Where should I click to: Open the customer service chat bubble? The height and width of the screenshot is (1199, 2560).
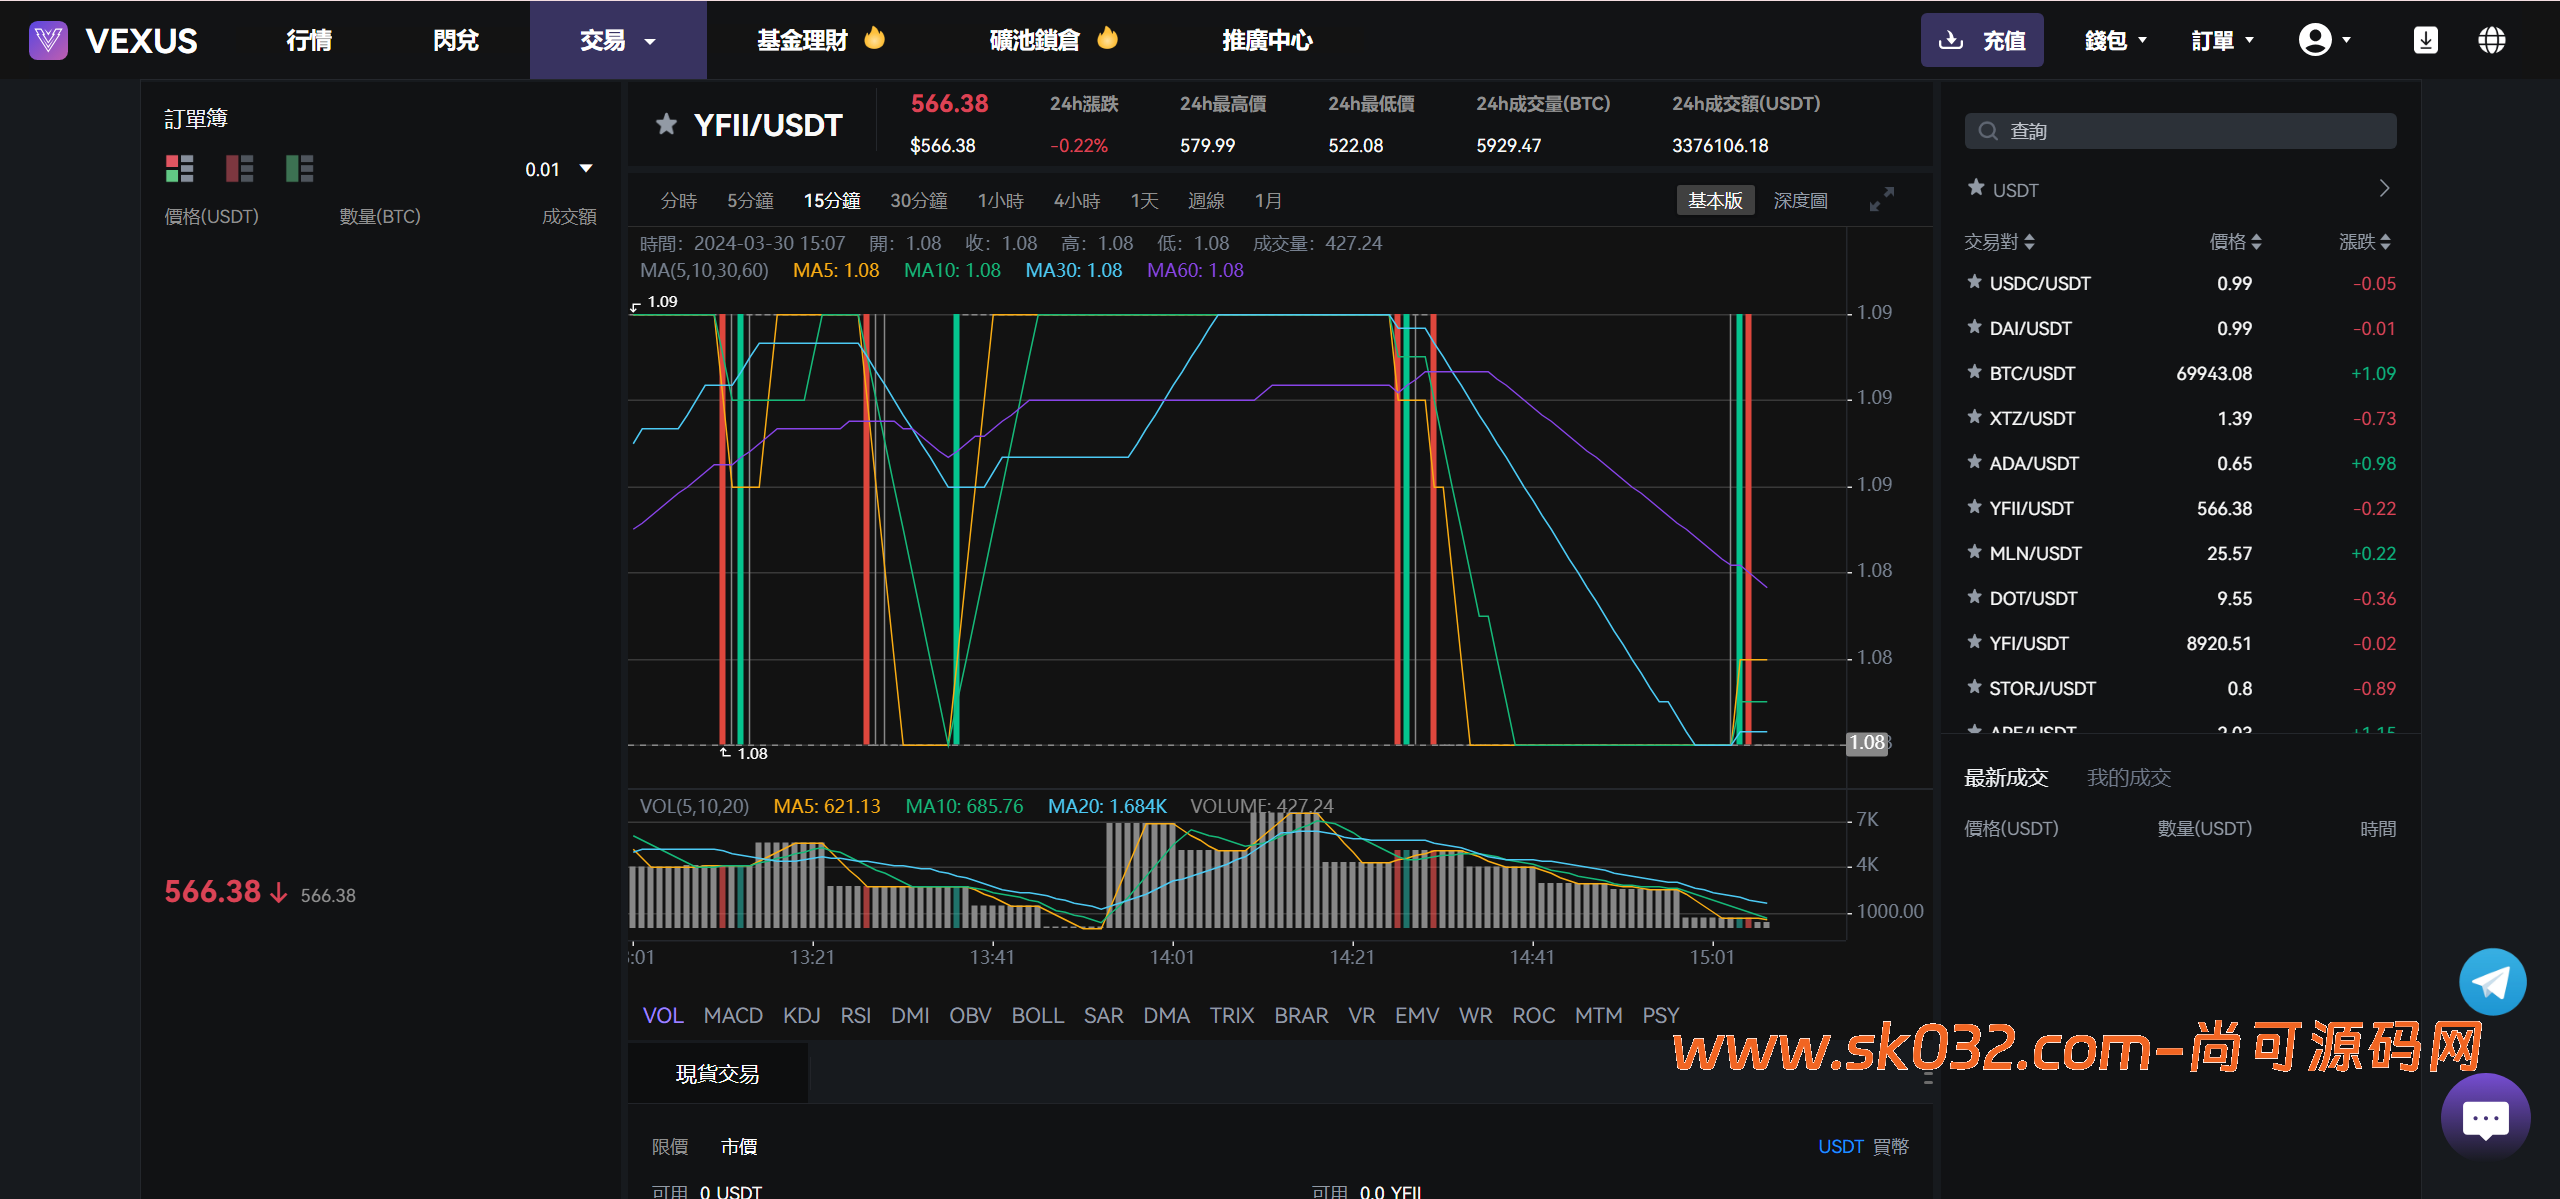pyautogui.click(x=2486, y=1117)
